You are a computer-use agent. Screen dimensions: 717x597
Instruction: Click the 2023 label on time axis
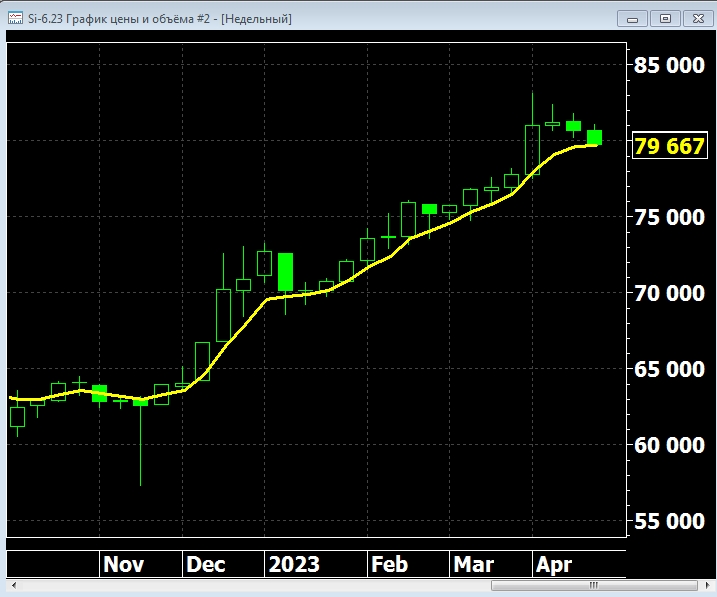294,565
